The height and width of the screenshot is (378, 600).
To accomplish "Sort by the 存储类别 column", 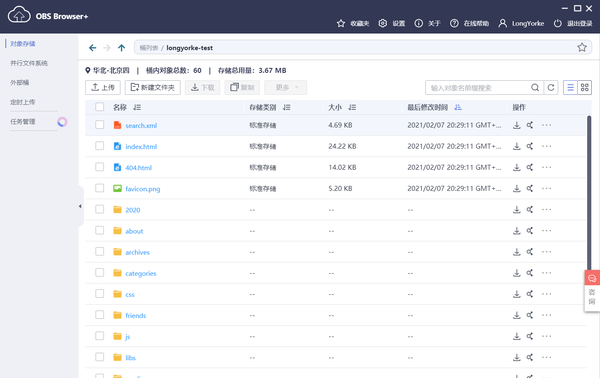I will (287, 108).
